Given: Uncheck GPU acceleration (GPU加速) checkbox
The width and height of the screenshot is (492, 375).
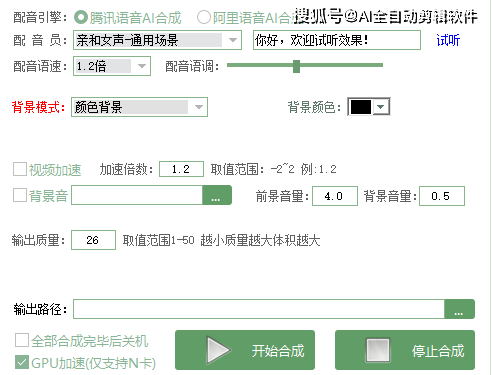Looking at the screenshot, I should tap(22, 362).
